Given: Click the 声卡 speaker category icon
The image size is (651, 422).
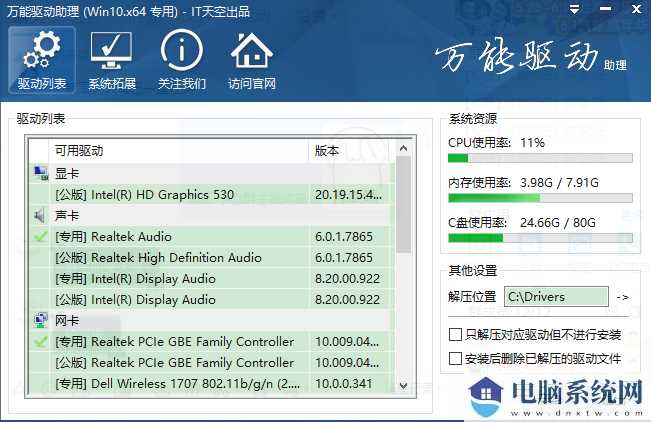Looking at the screenshot, I should (40, 215).
